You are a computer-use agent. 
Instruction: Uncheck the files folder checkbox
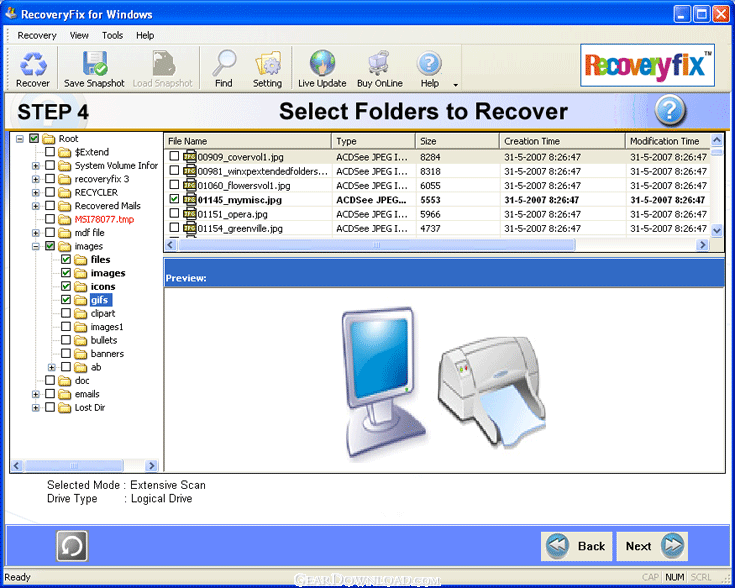pos(66,259)
